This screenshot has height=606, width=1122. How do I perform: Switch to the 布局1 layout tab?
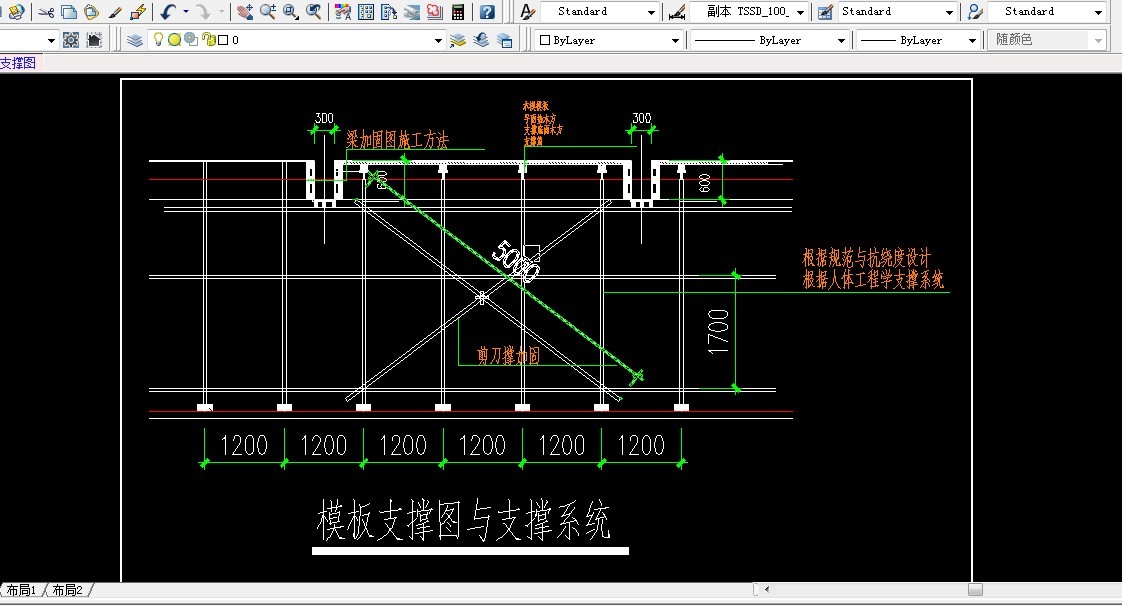point(21,590)
